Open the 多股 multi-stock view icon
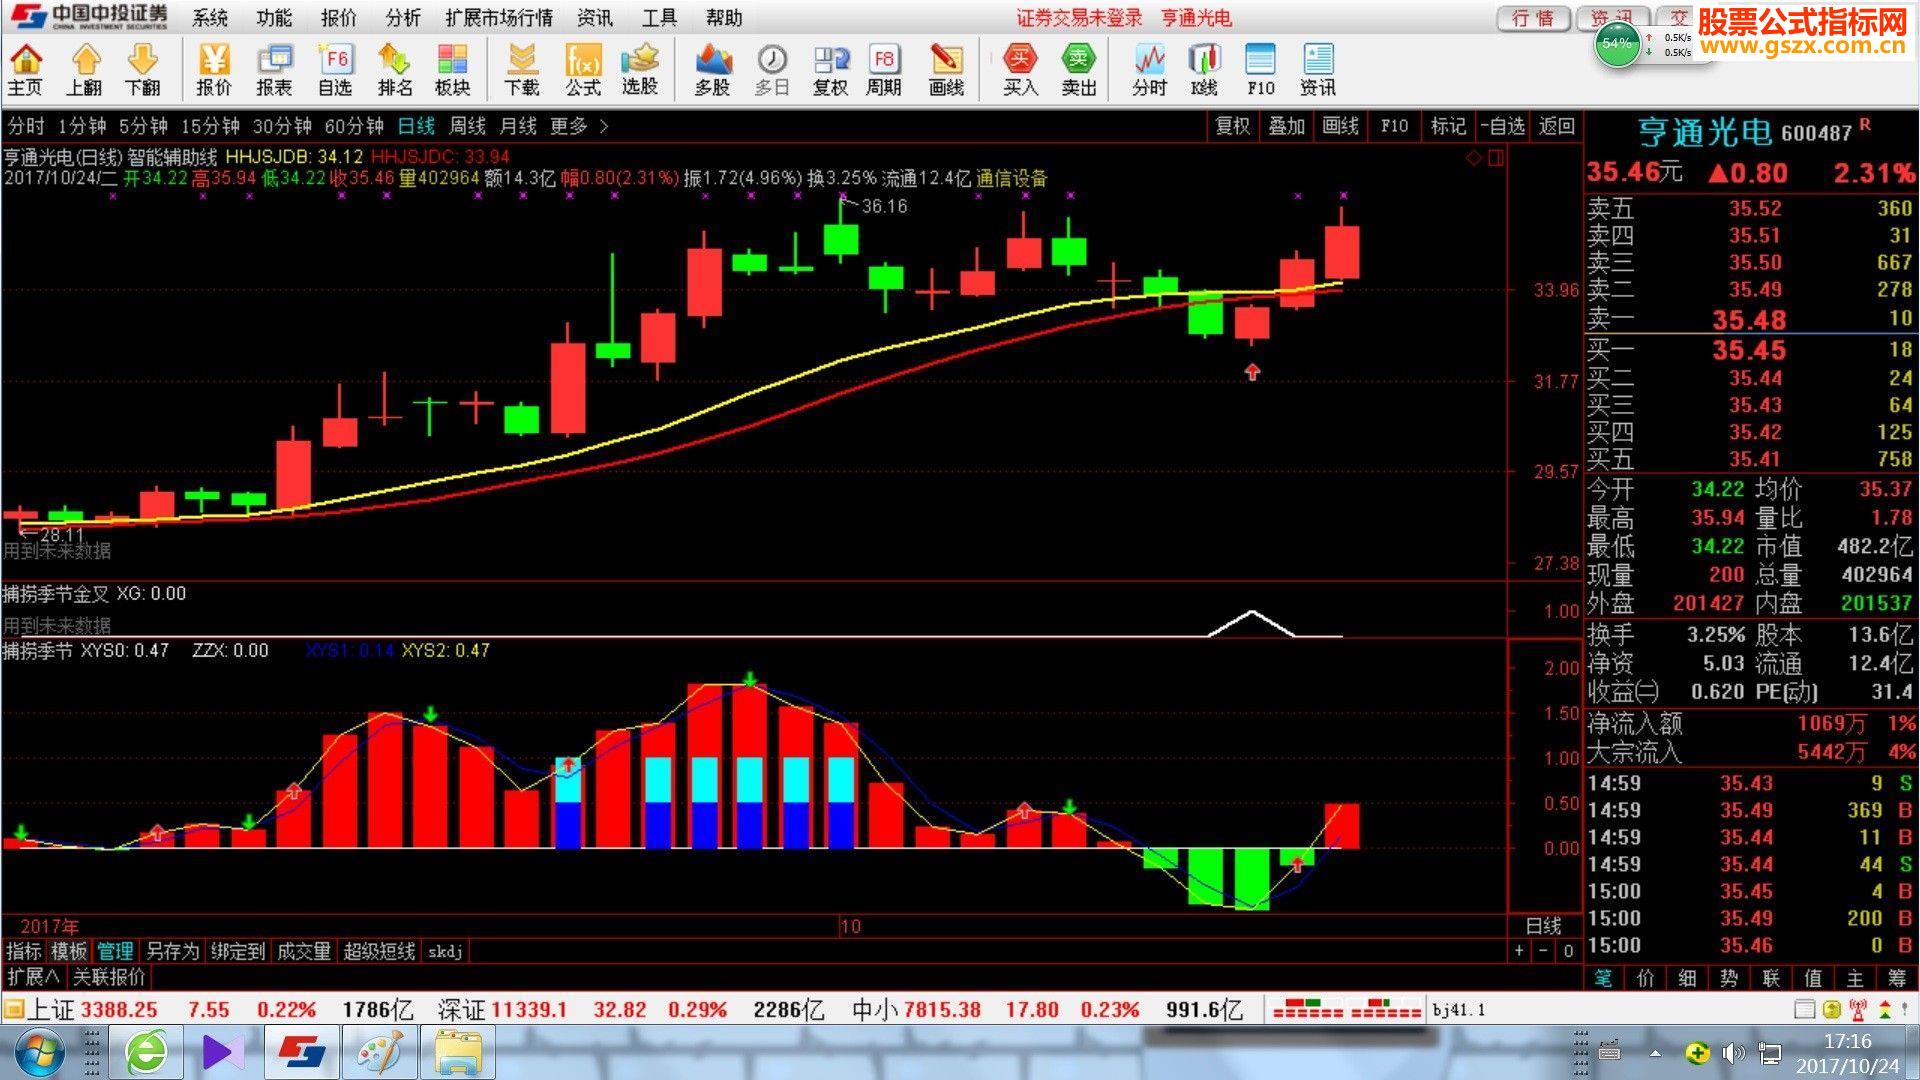The image size is (1920, 1080). coord(712,70)
